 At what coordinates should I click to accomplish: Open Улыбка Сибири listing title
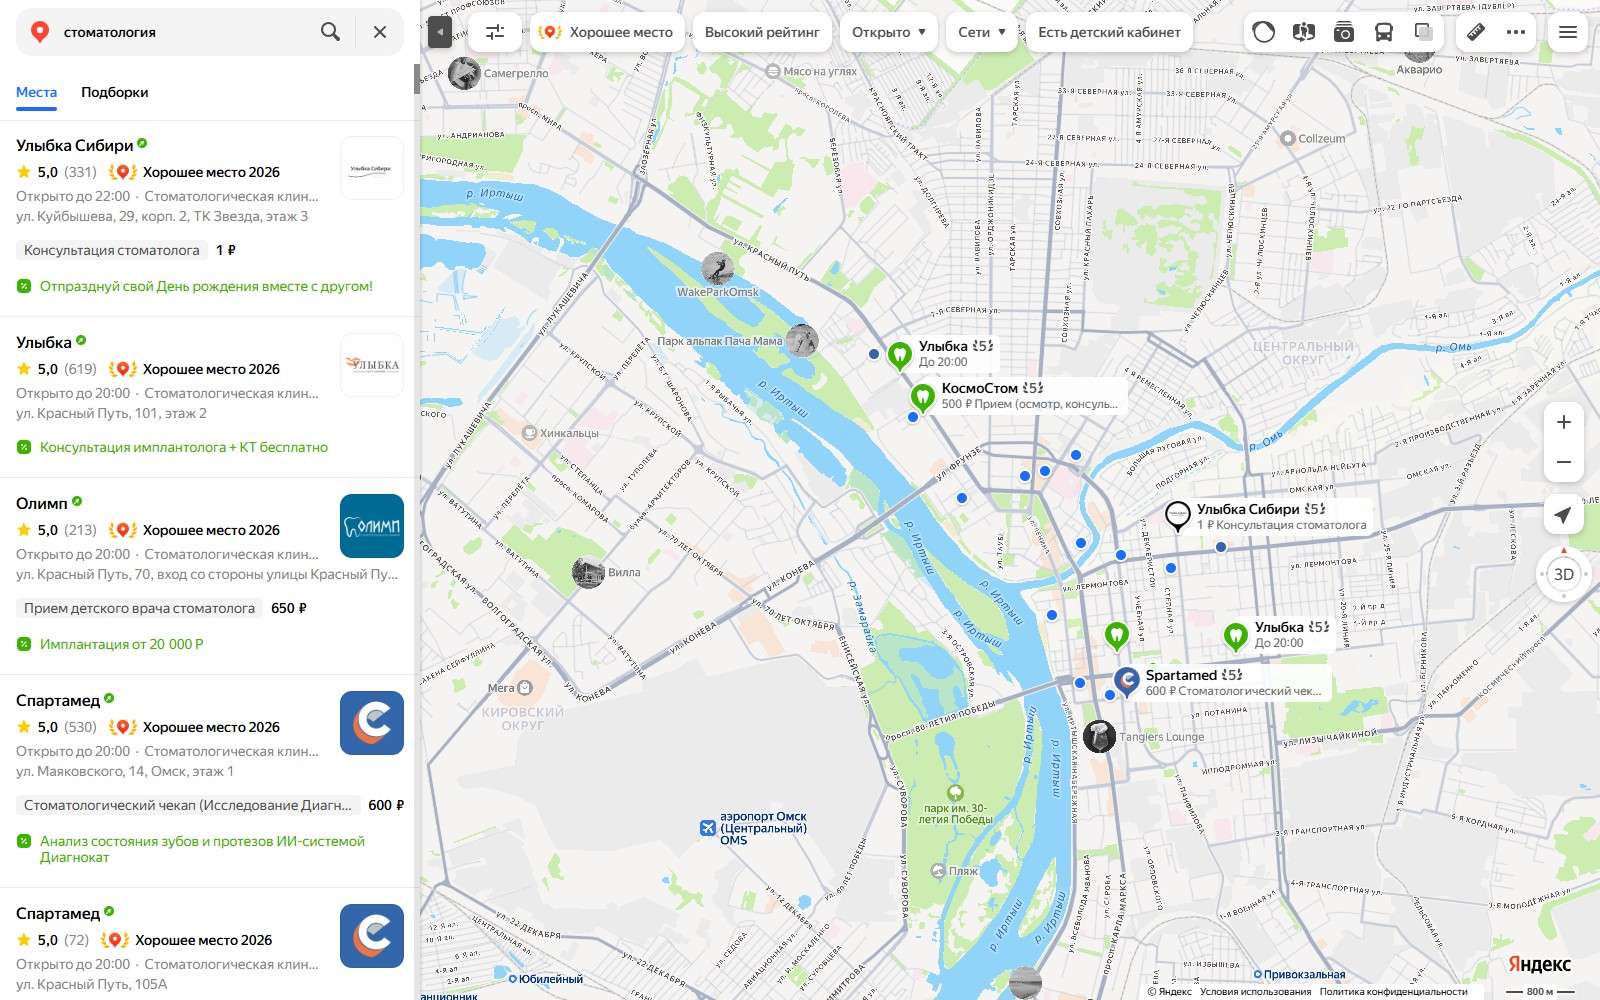click(x=75, y=145)
